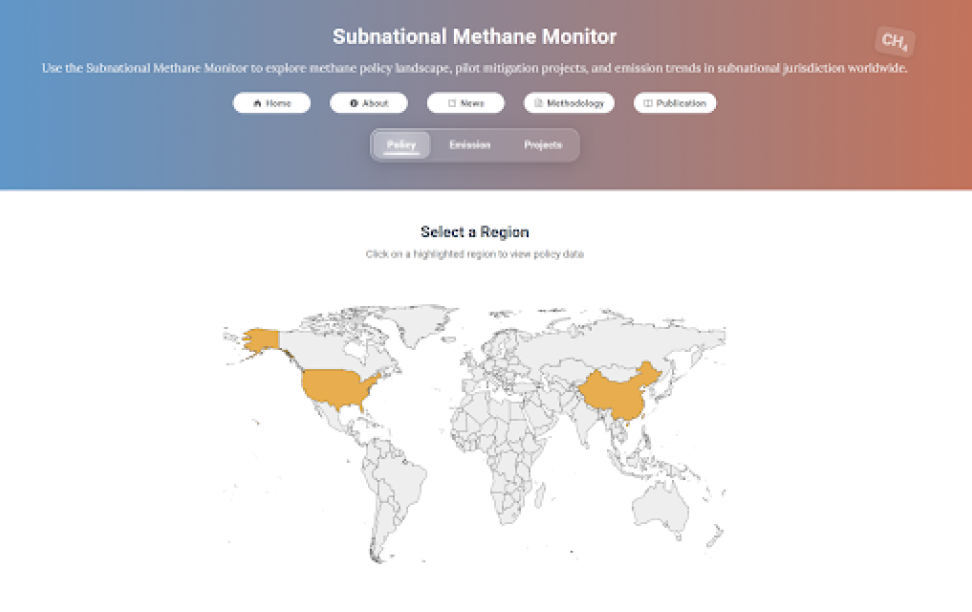Select the highlighted United States region
972x612 pixels.
click(x=336, y=387)
